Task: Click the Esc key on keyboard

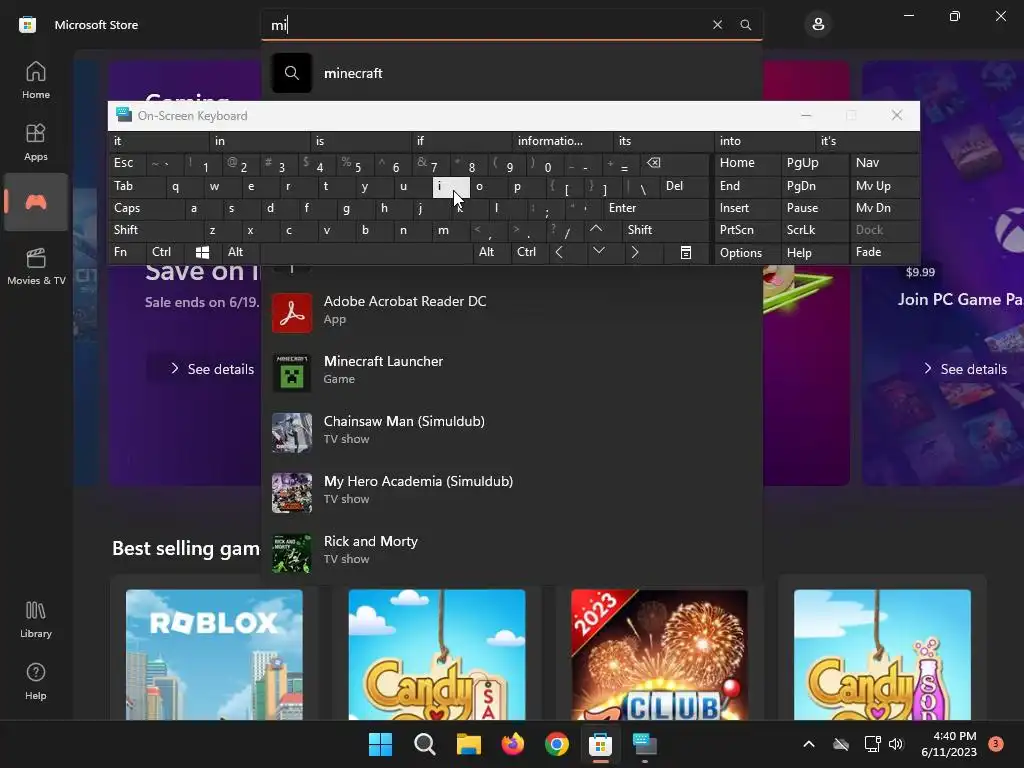Action: 127,163
